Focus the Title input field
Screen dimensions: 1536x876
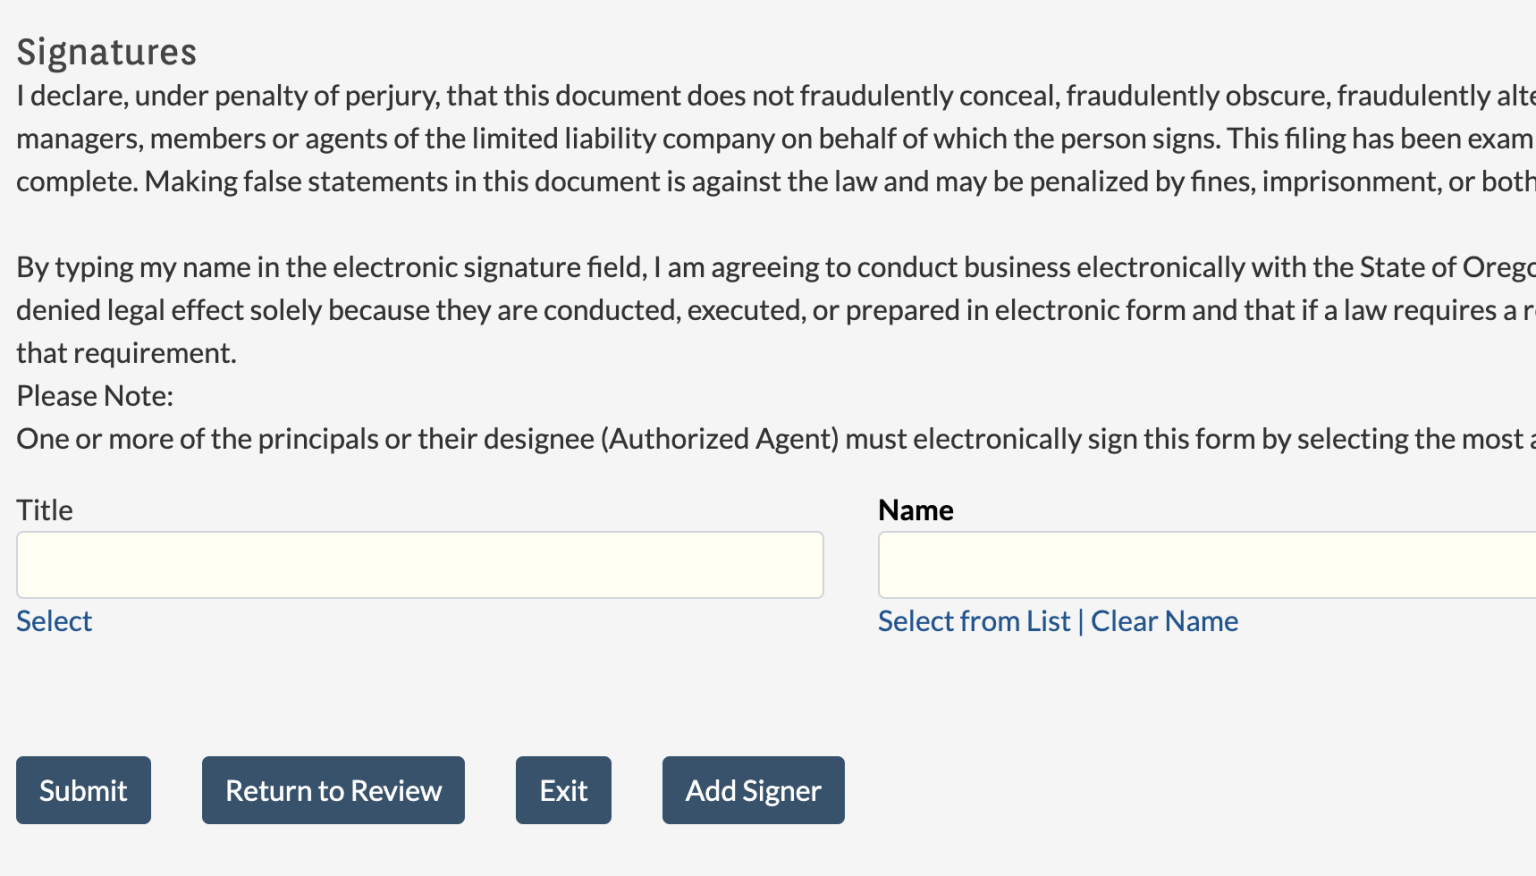click(x=420, y=565)
